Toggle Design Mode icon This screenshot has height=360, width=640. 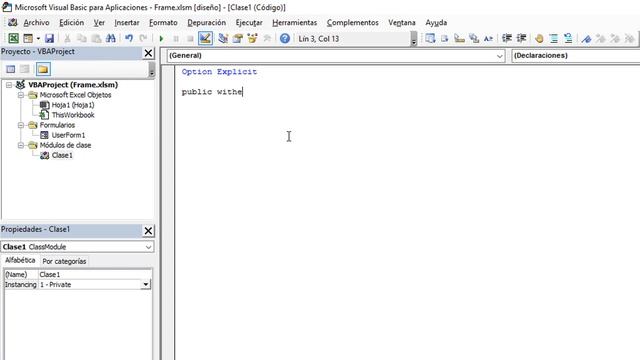[205, 38]
